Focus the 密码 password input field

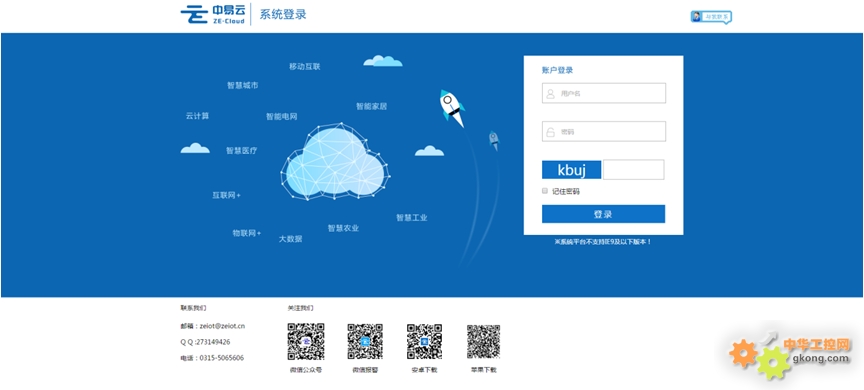[604, 131]
